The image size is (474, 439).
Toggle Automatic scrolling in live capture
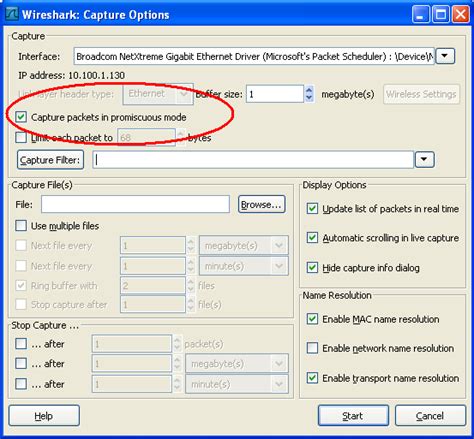click(x=312, y=238)
